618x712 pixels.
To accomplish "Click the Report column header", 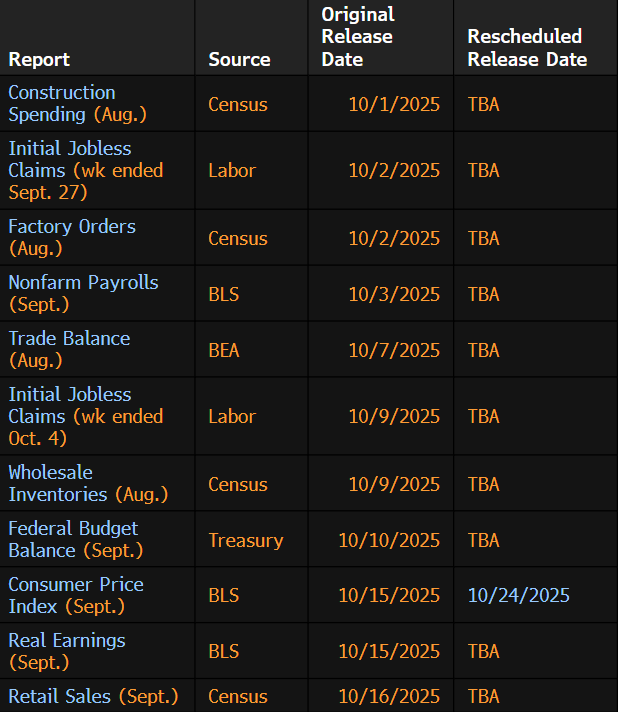I will [x=39, y=59].
